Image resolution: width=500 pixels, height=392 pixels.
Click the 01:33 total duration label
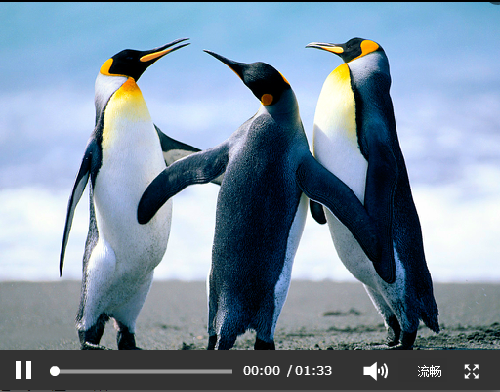pos(313,371)
